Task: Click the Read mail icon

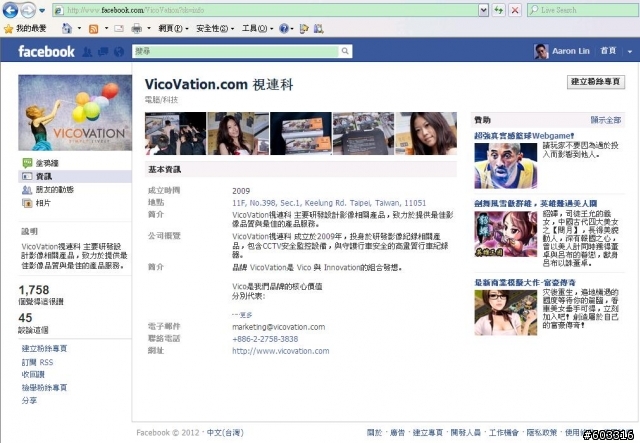Action: click(119, 29)
